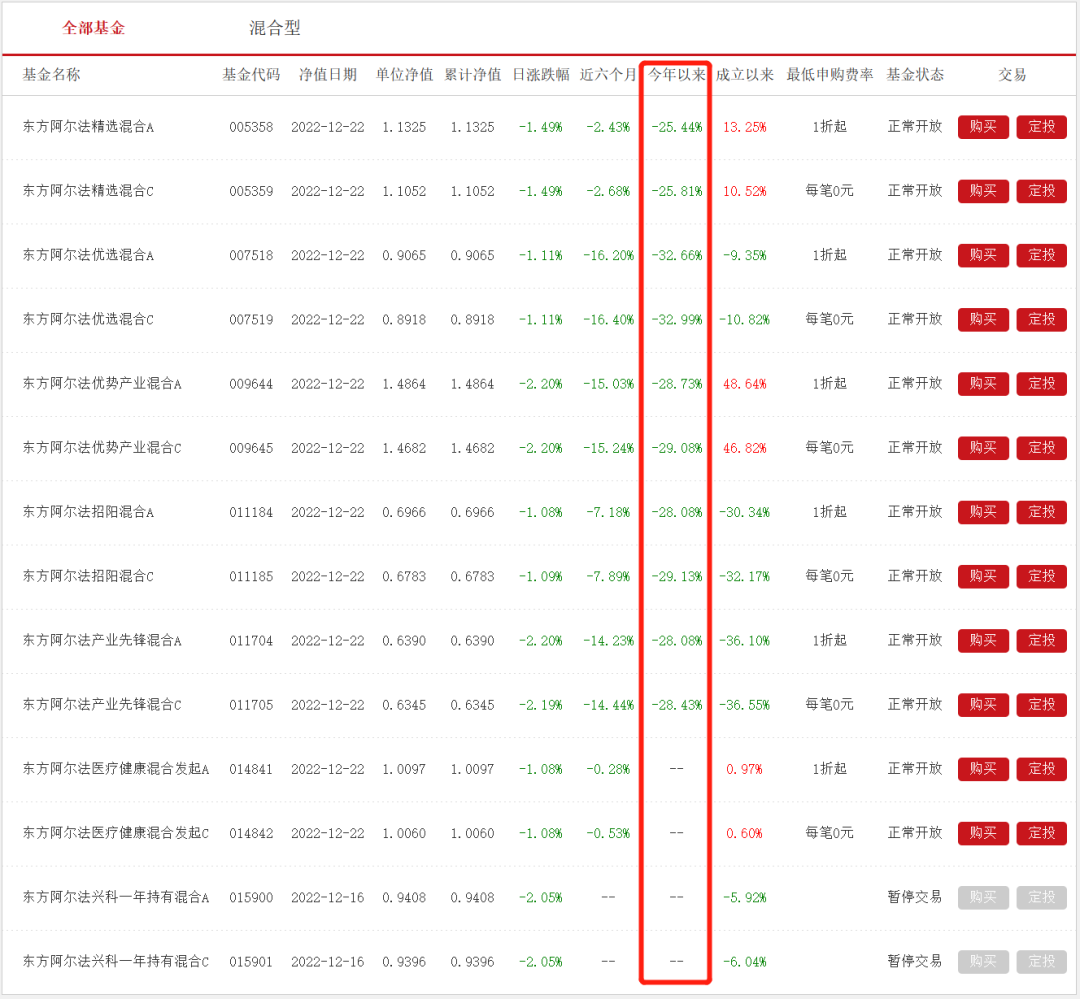
Task: Open fund name 东方阿尔法产业先锋混合C
Action: tap(102, 705)
